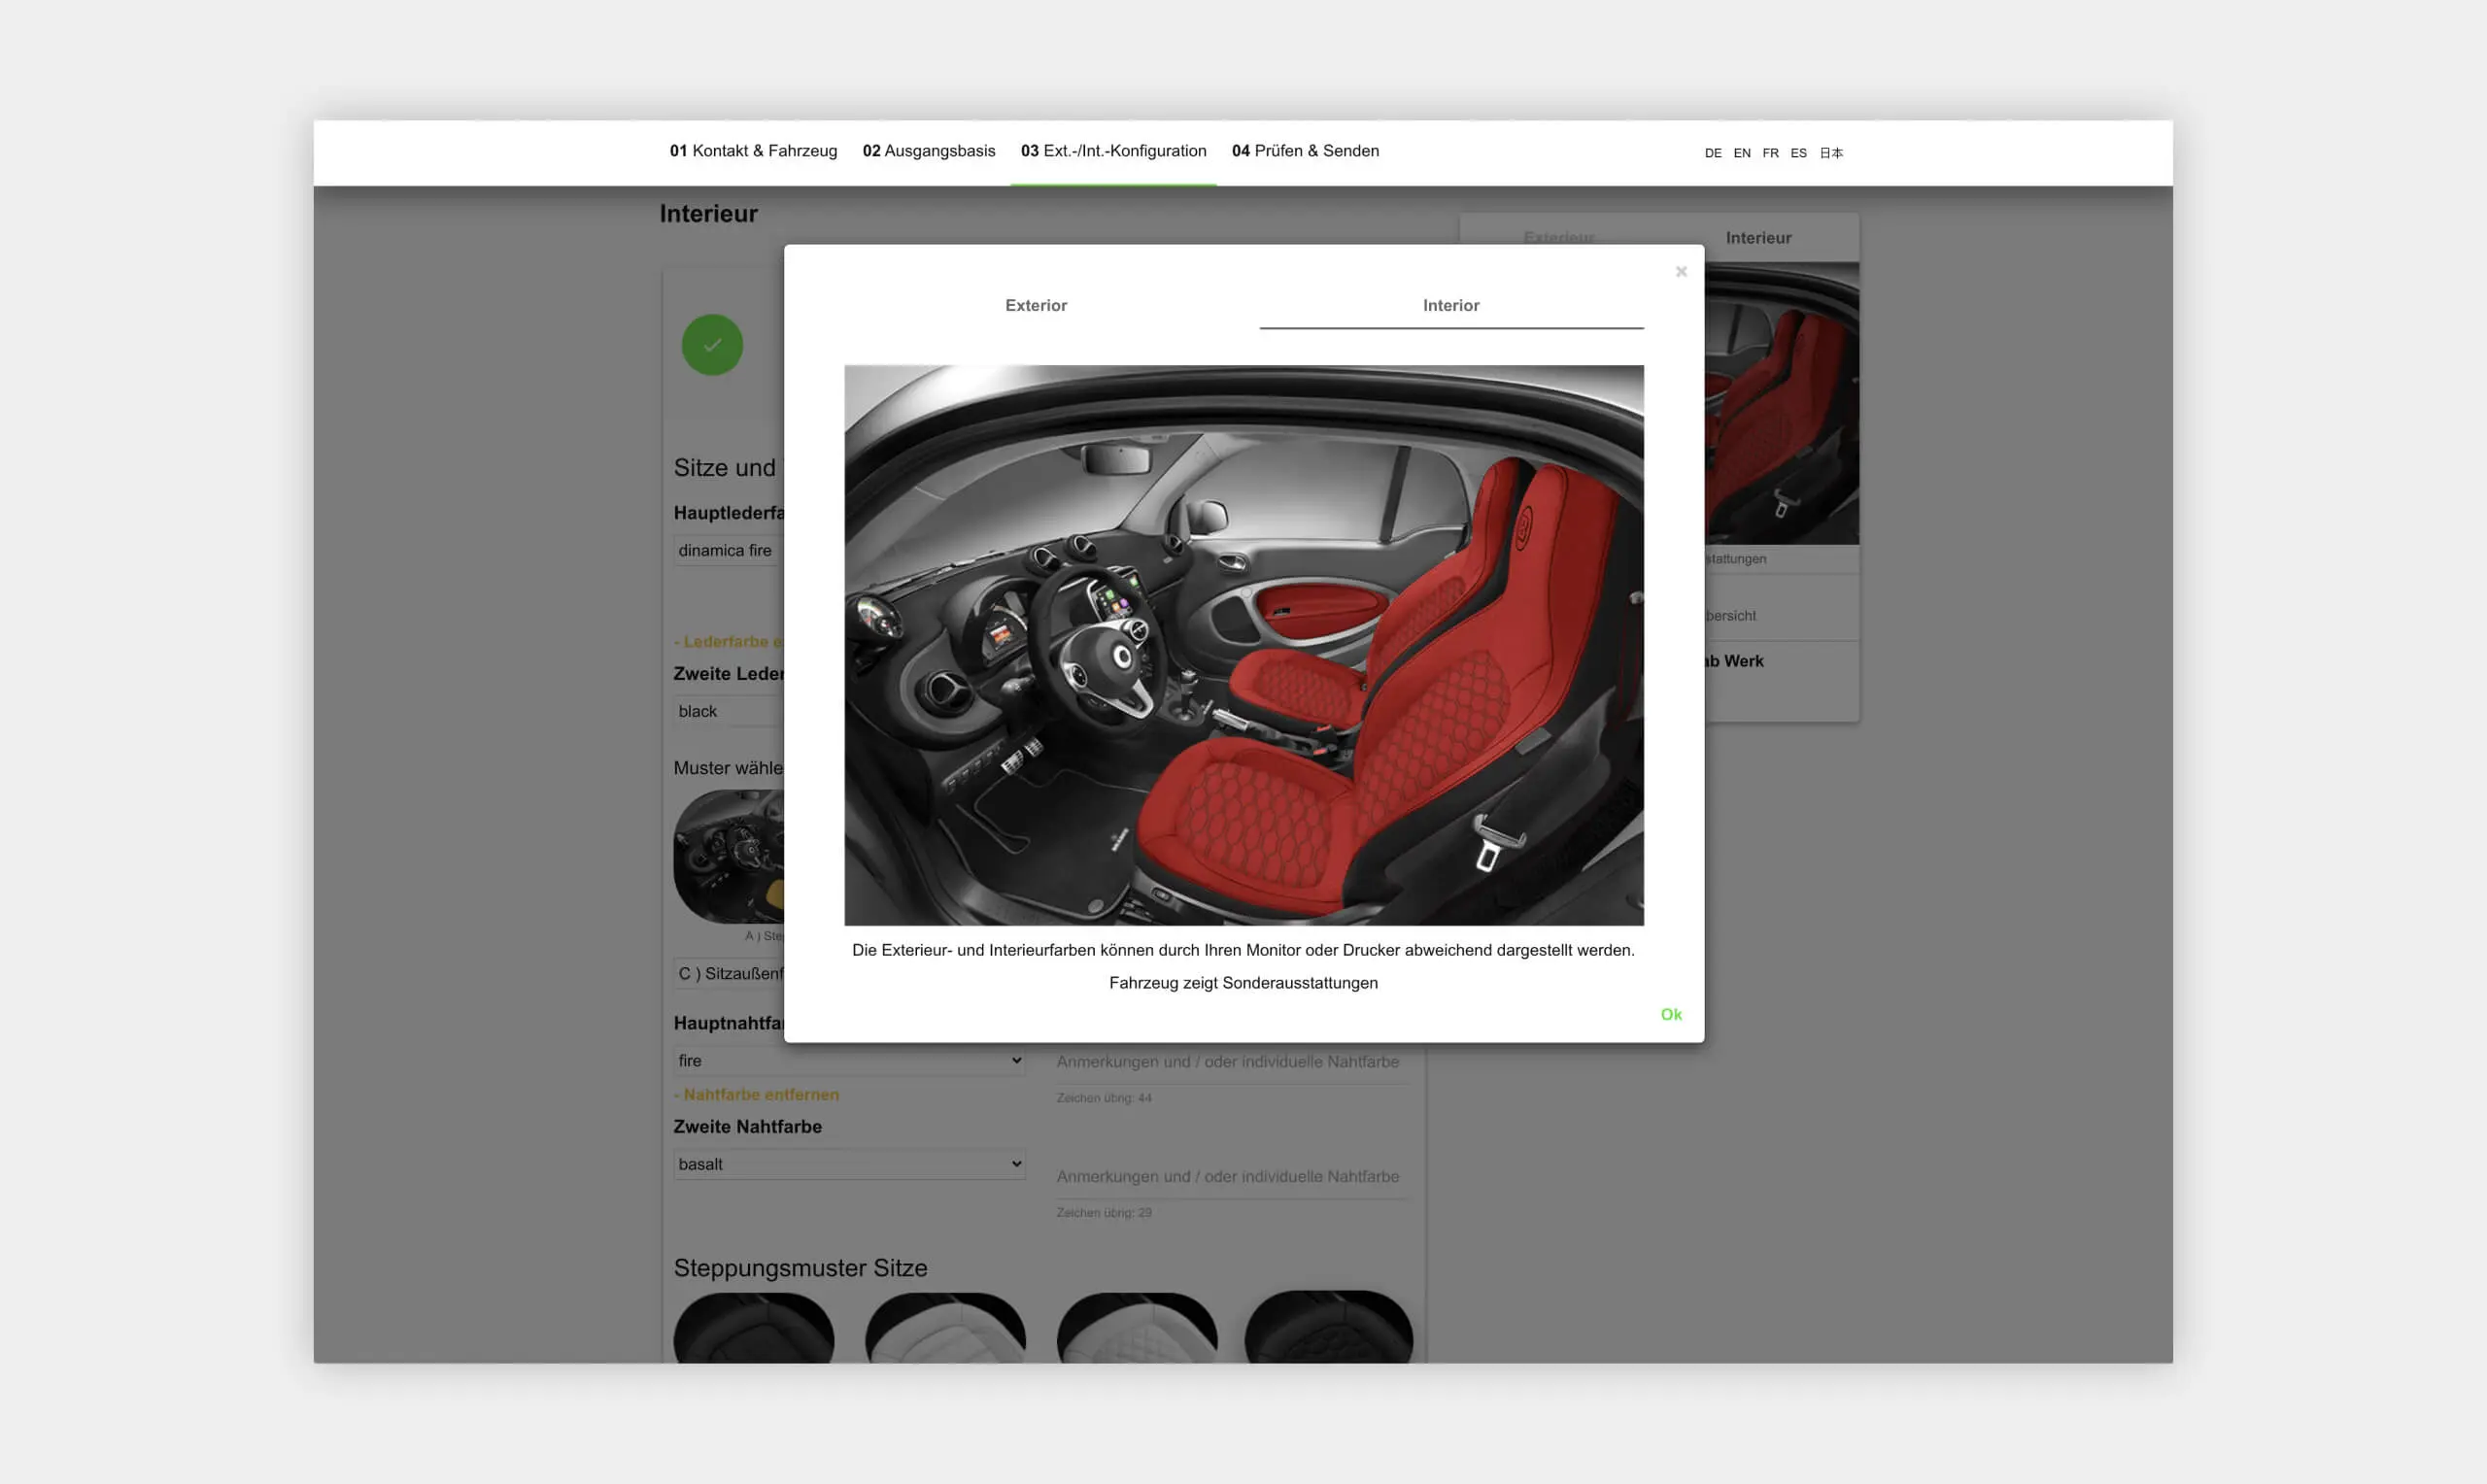
Task: Click the Lederfarbe entfernen link
Action: [x=728, y=641]
